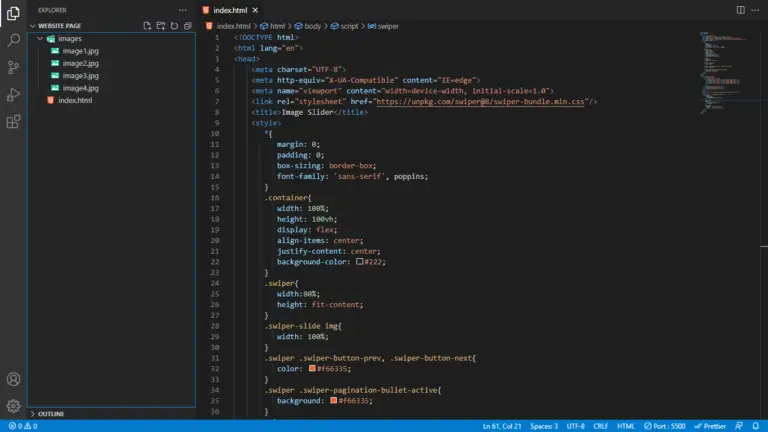
Task: Click line number 24 in gutter
Action: [x=215, y=283]
